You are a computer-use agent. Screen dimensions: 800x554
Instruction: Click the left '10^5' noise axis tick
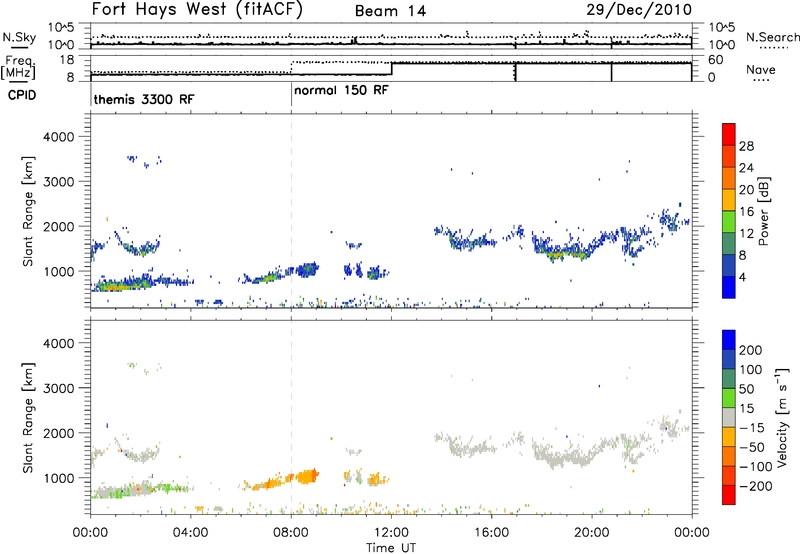pyautogui.click(x=61, y=27)
